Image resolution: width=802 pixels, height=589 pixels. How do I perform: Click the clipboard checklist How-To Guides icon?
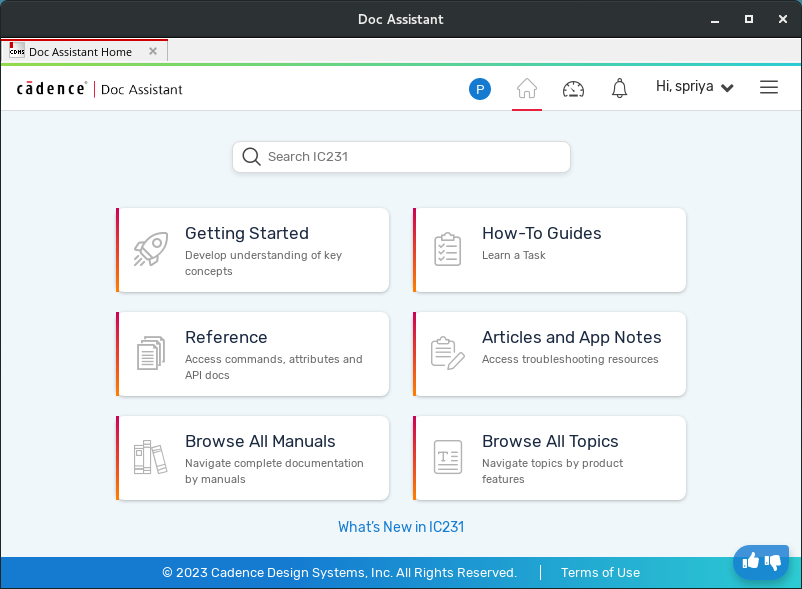tap(448, 250)
